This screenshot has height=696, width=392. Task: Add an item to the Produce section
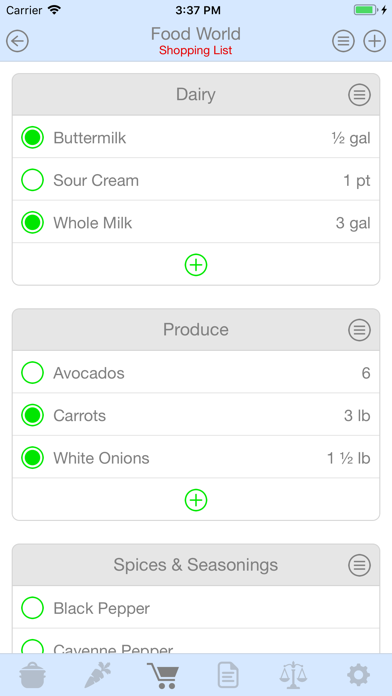(196, 500)
